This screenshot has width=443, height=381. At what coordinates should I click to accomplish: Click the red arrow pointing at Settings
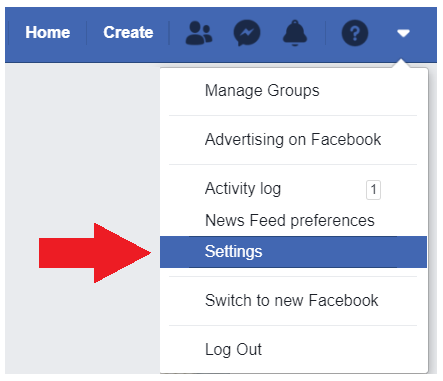(95, 253)
